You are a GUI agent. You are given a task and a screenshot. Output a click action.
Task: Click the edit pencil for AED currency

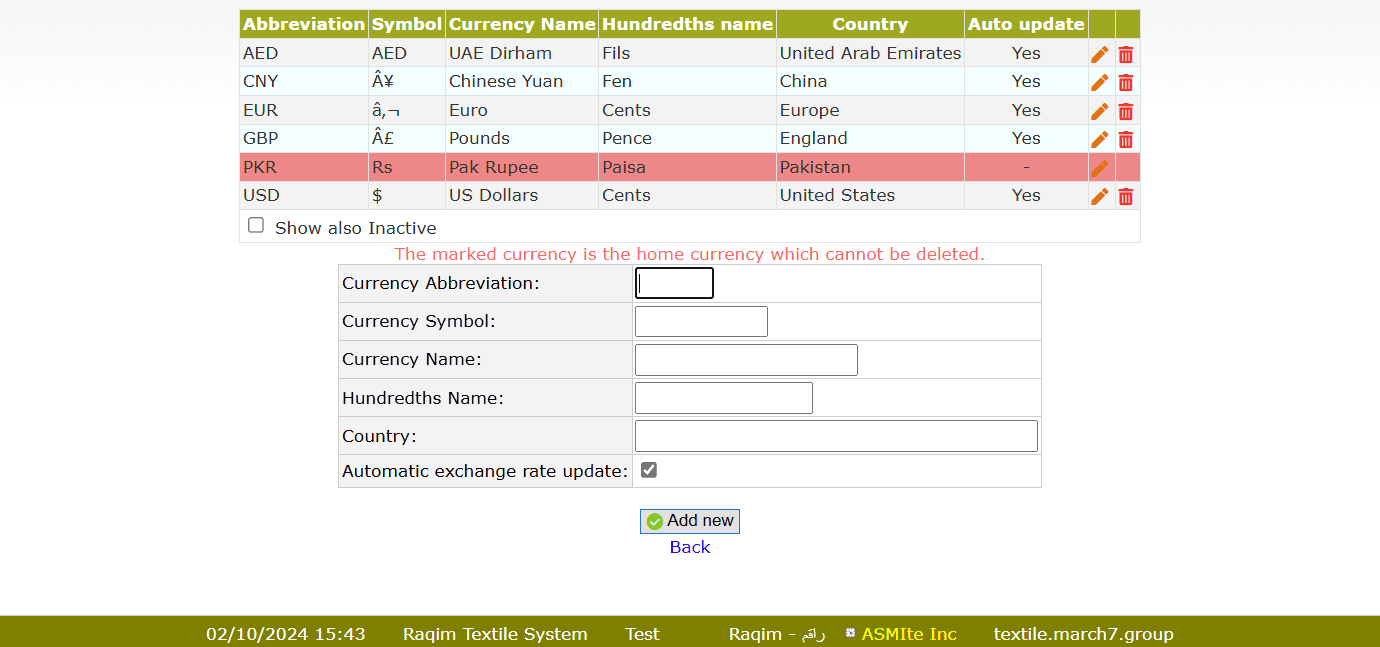click(1100, 54)
